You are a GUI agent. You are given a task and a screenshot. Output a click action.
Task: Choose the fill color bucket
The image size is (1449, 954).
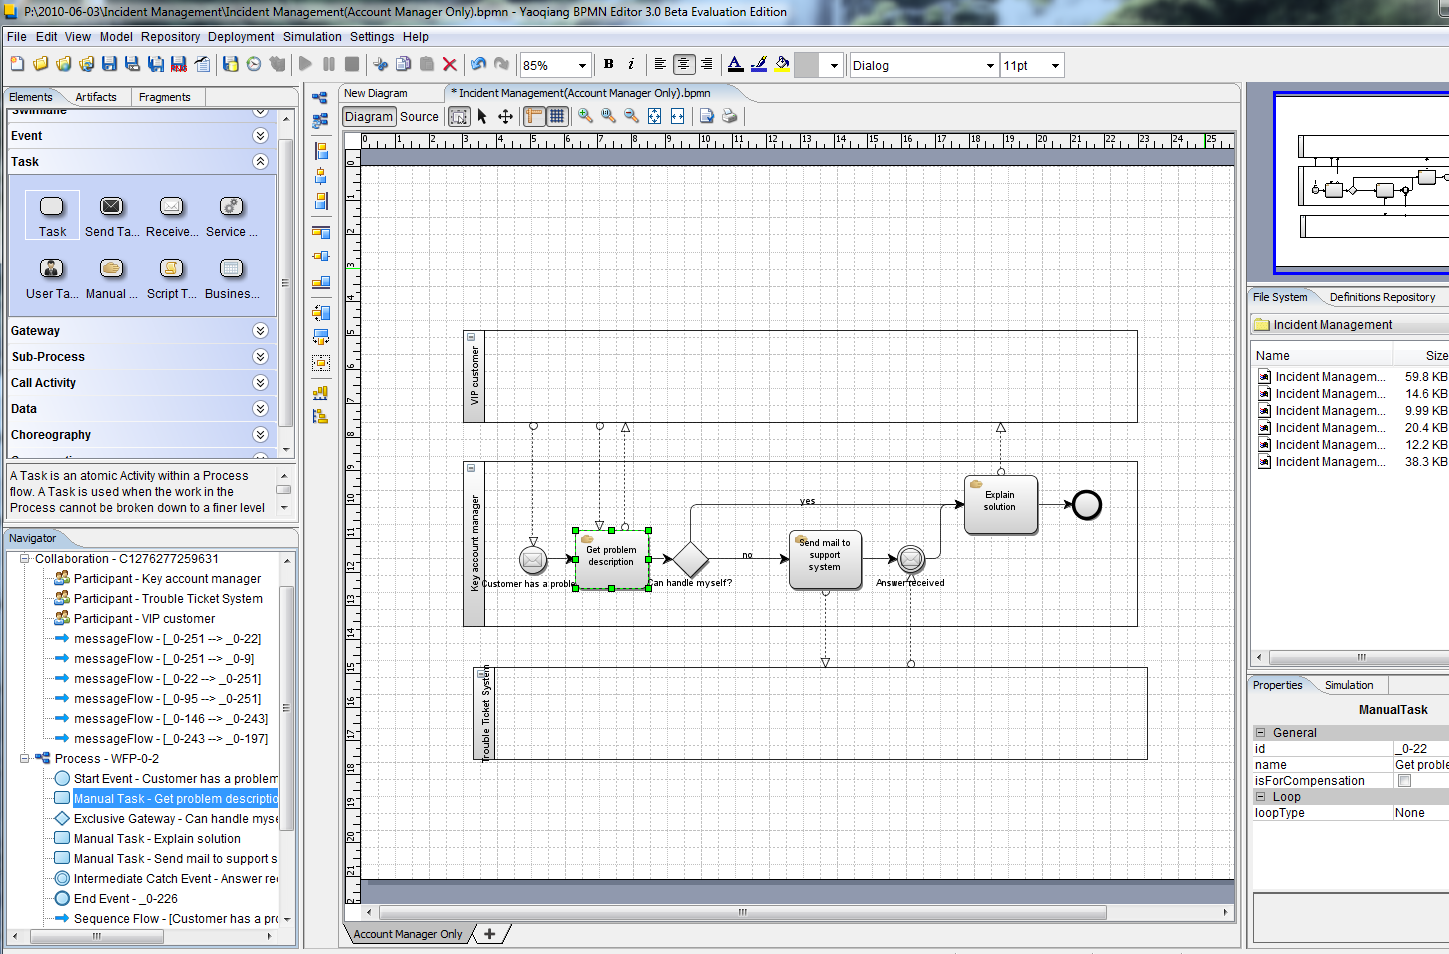pos(782,64)
